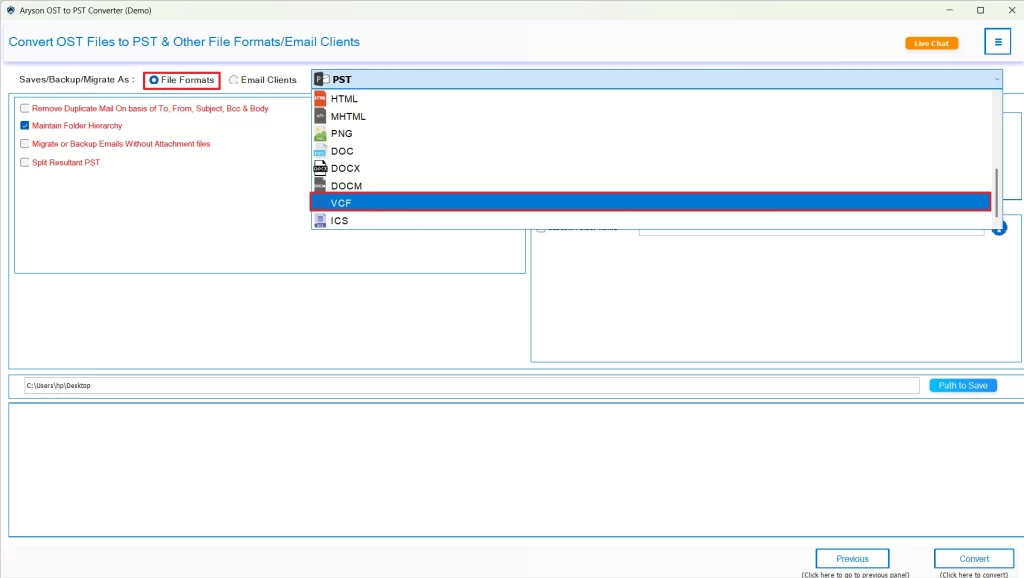
Task: Select the DOCX document icon
Action: pyautogui.click(x=322, y=168)
